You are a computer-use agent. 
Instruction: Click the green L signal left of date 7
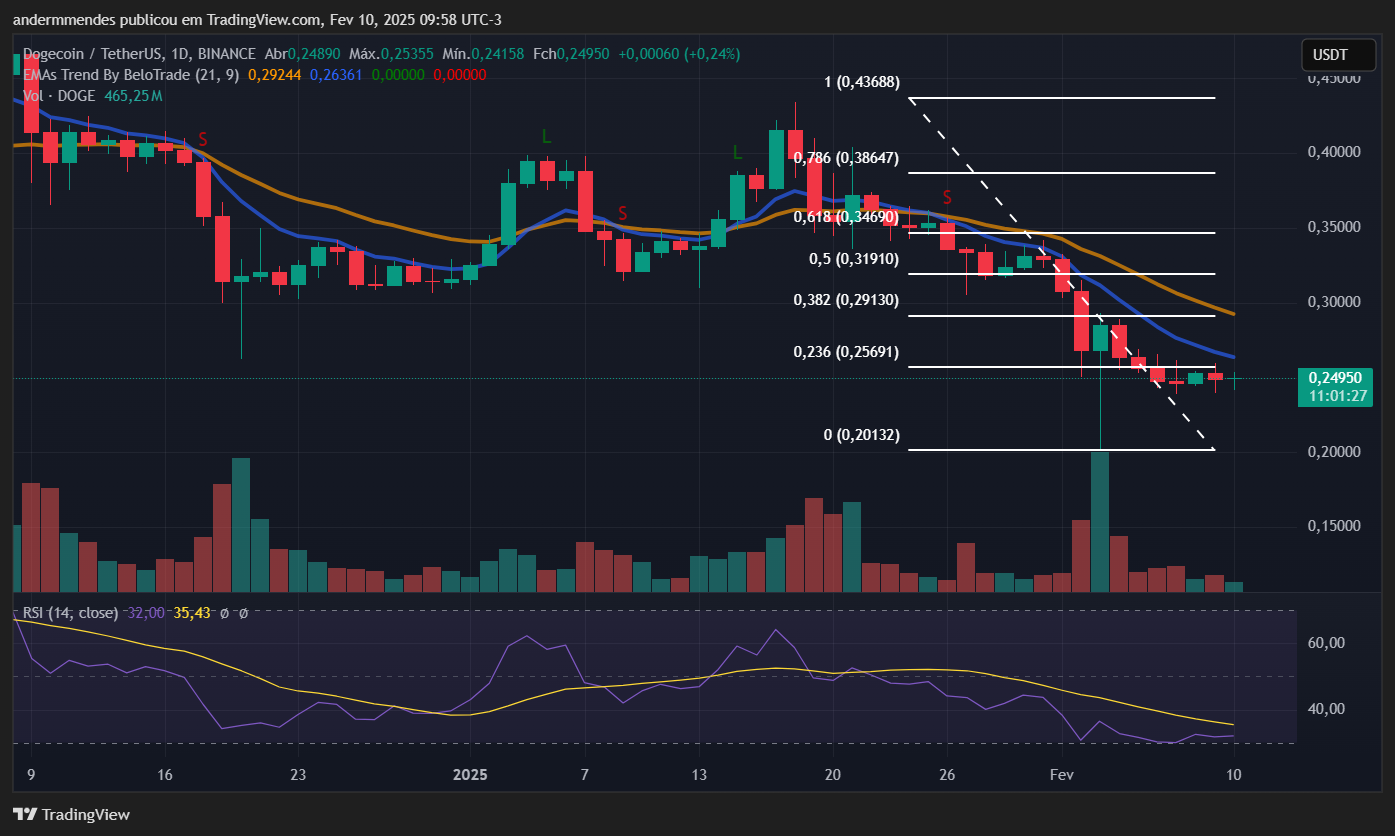(x=546, y=137)
